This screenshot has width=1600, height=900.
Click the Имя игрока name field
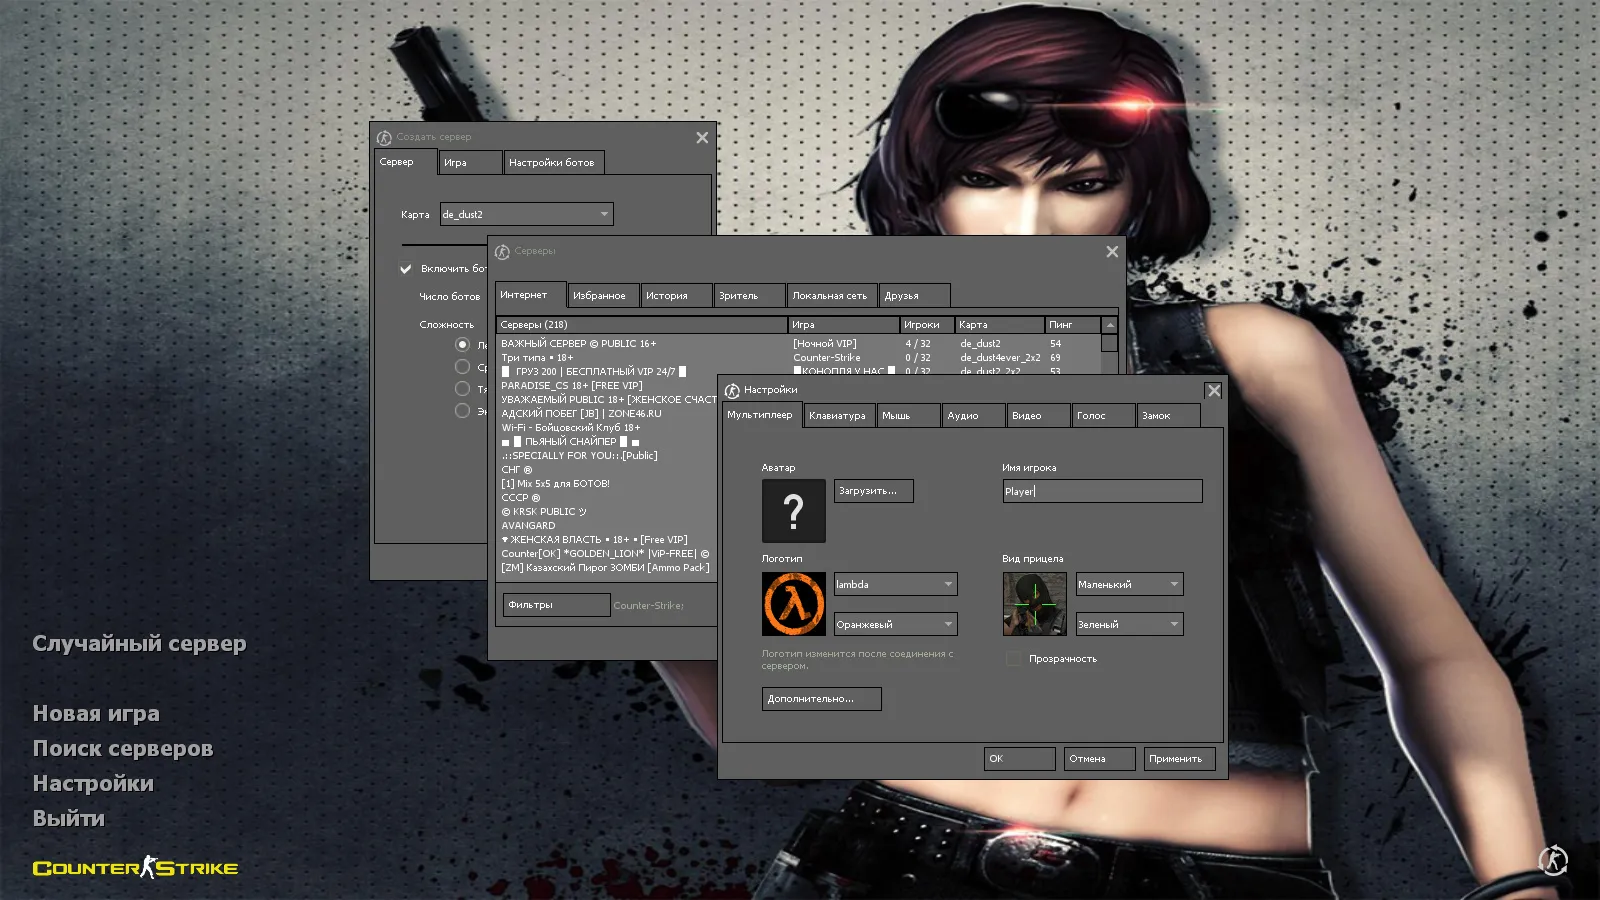[1102, 491]
